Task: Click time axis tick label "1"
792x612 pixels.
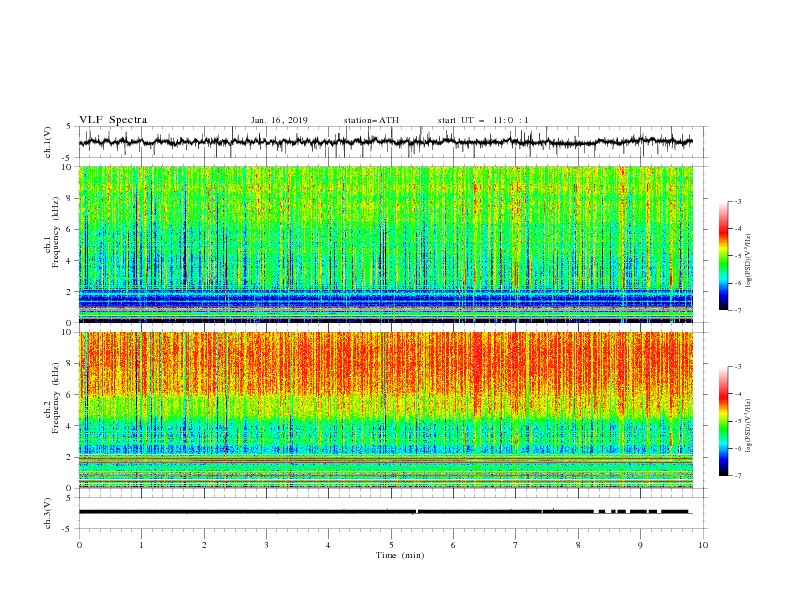Action: point(141,545)
